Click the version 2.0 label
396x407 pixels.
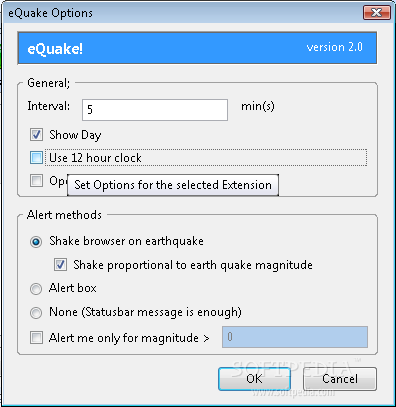[334, 47]
